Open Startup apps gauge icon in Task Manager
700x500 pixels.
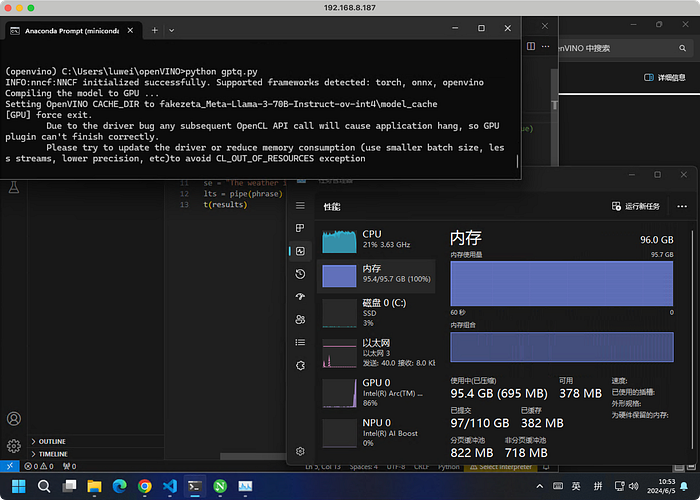pos(300,296)
